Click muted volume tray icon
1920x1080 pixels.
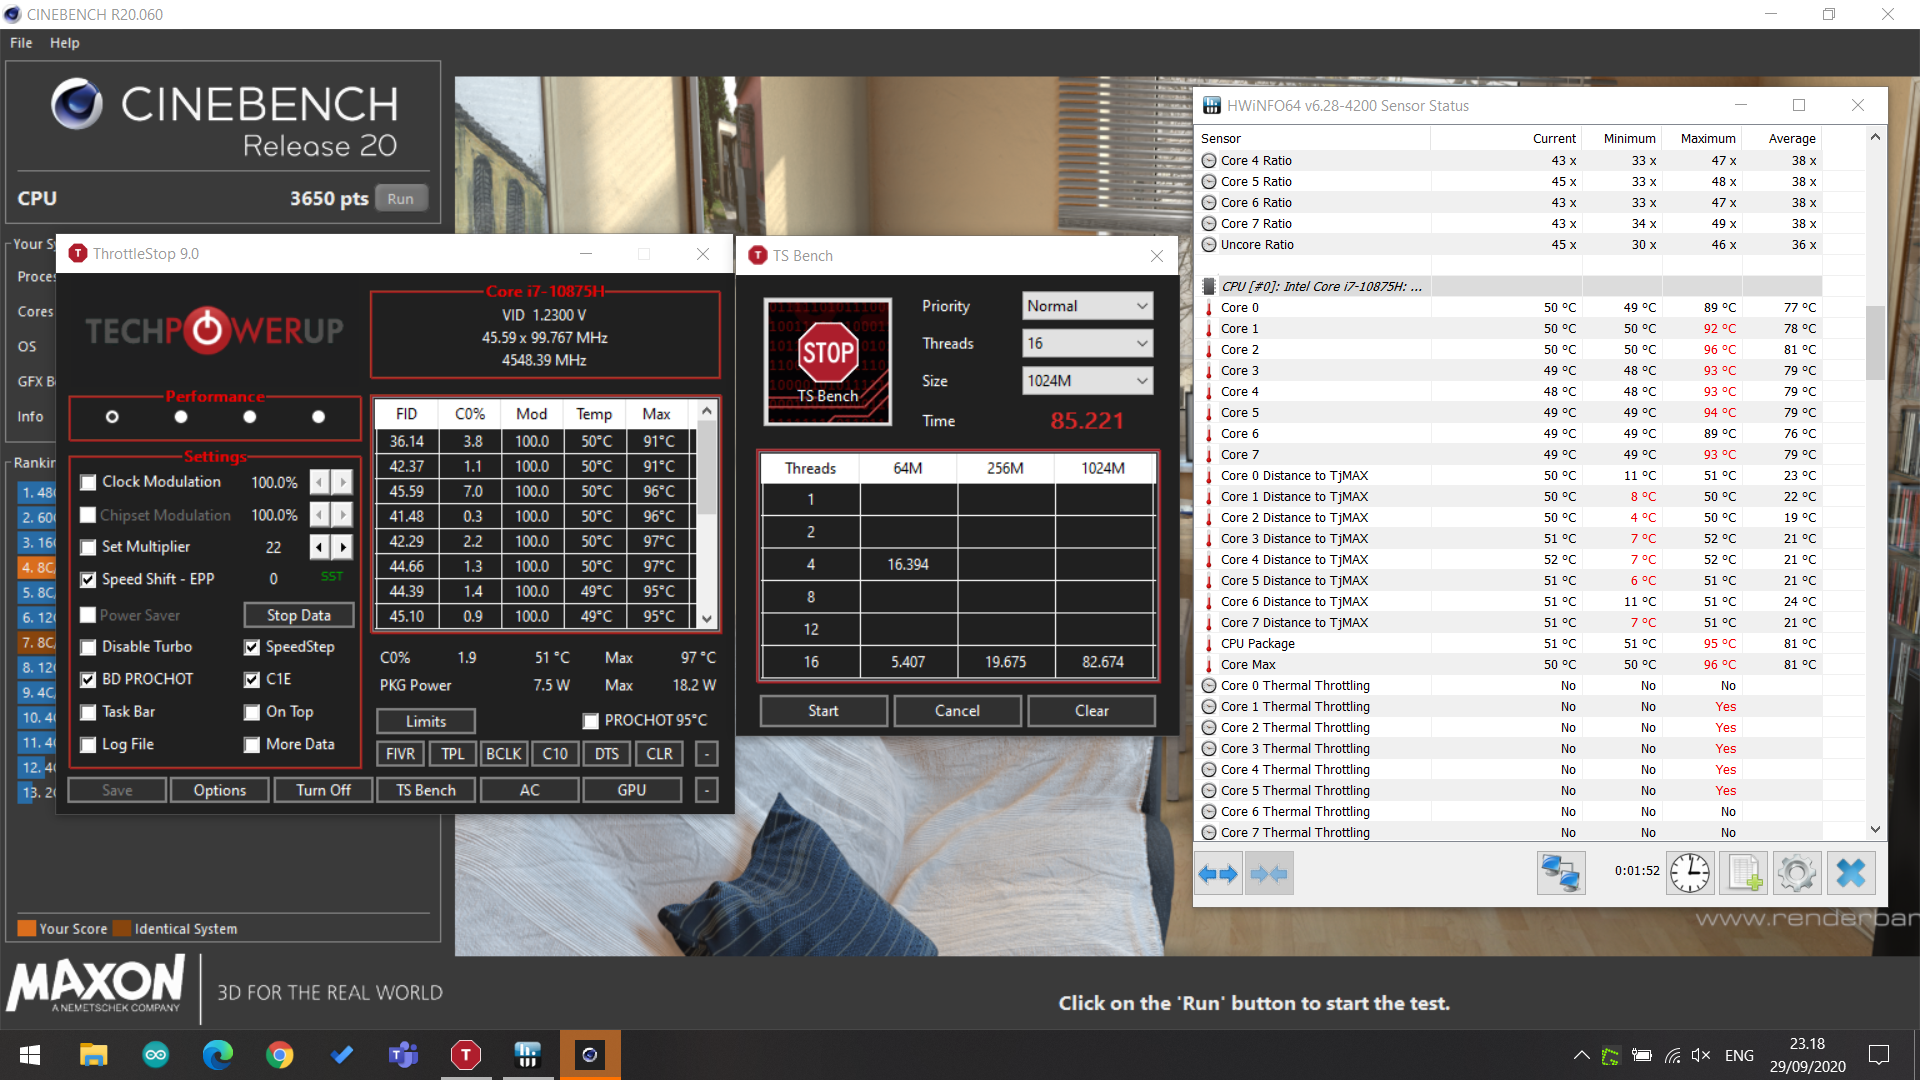tap(1701, 1055)
